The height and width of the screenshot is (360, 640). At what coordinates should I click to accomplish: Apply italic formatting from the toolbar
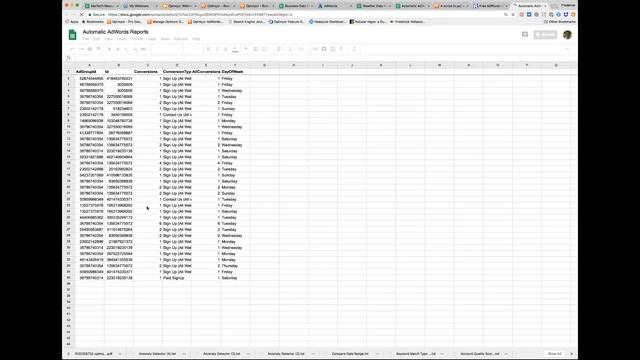pyautogui.click(x=217, y=49)
